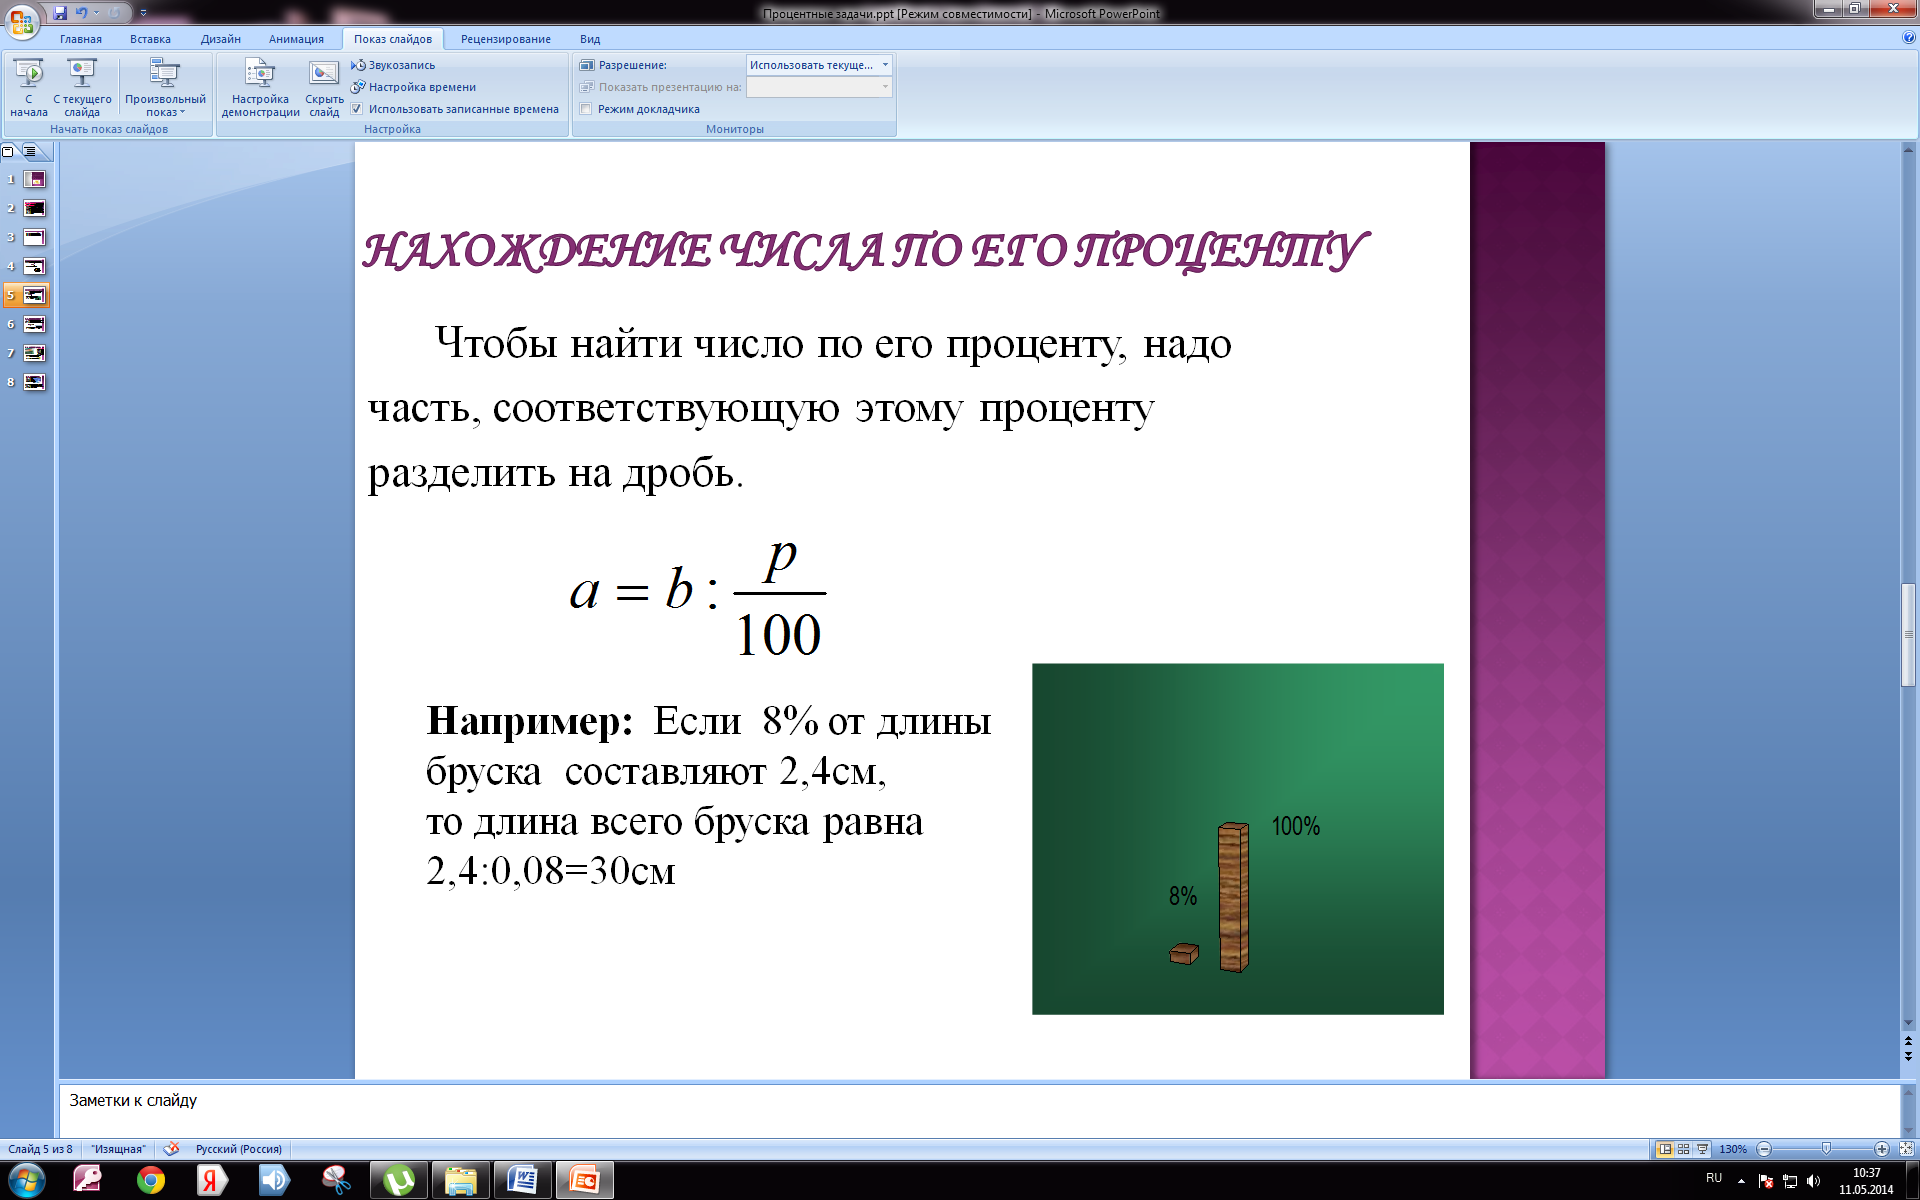Image resolution: width=1920 pixels, height=1200 pixels.
Task: Open Quick Access Toolbar customize arrow
Action: click(143, 13)
